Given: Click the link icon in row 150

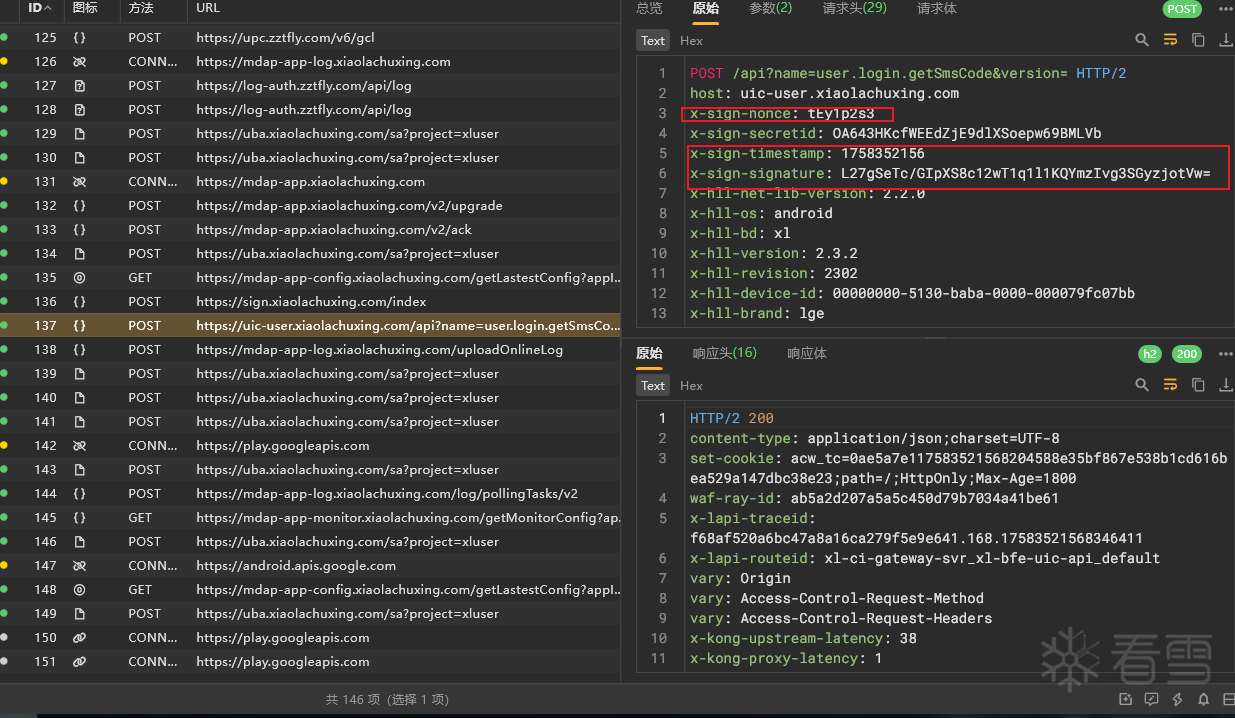Looking at the screenshot, I should [x=79, y=637].
